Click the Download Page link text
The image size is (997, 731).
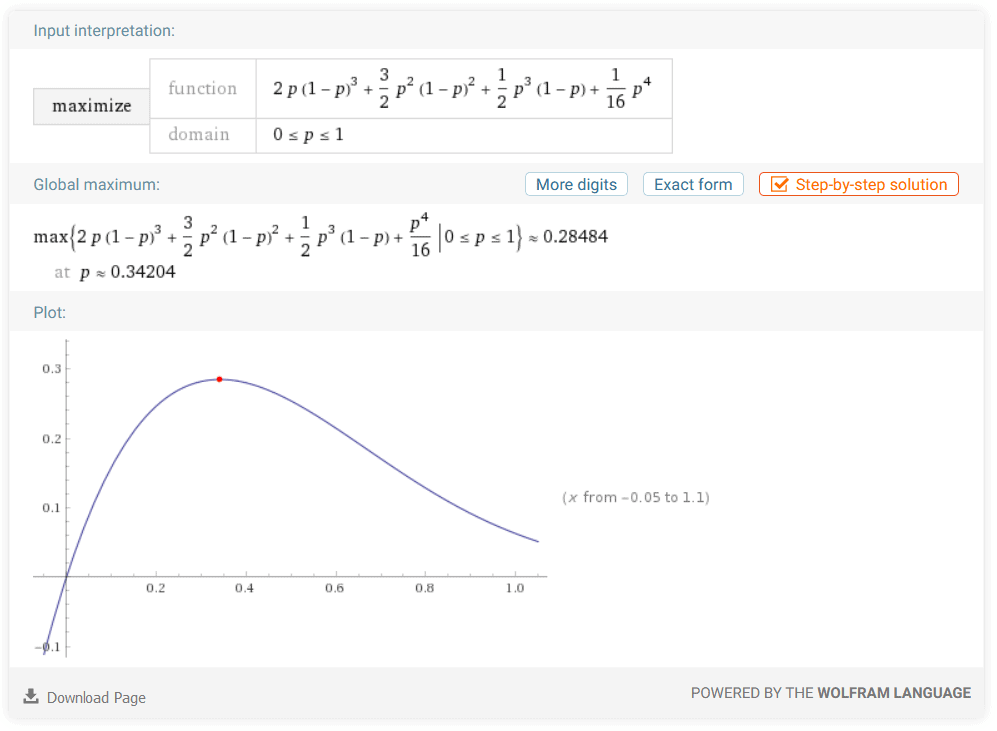click(96, 698)
